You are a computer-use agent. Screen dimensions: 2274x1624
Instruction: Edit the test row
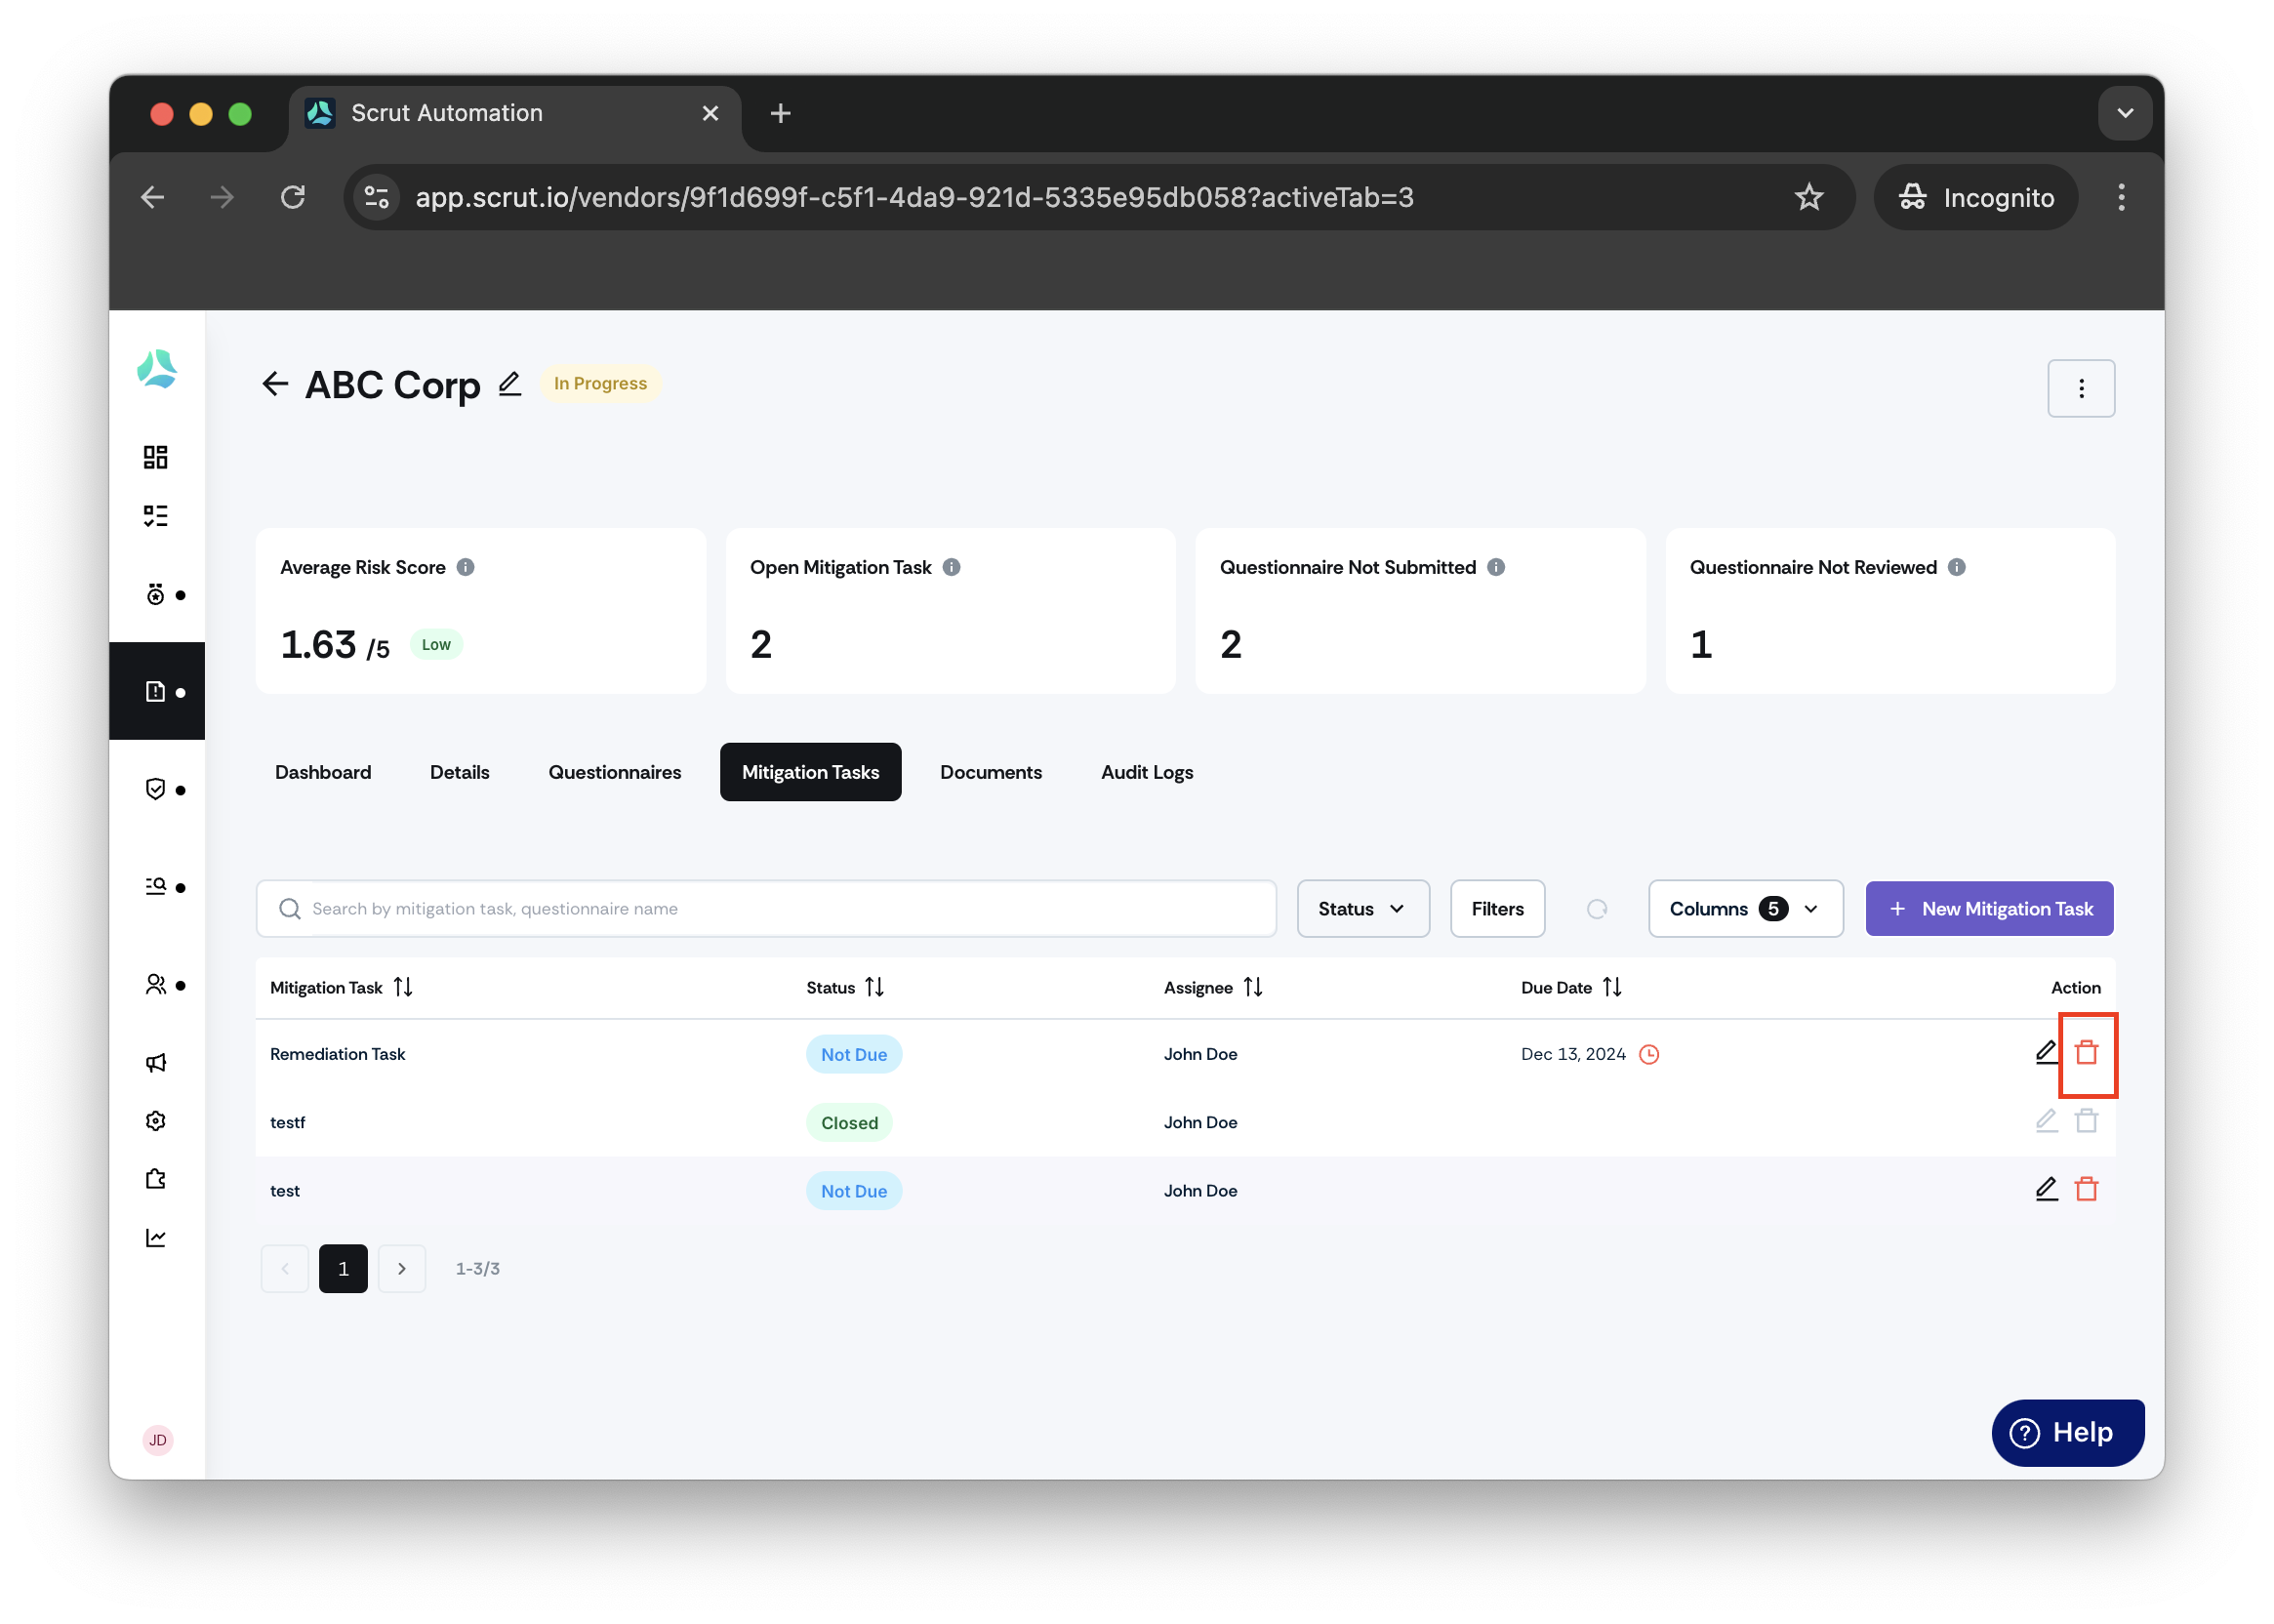2047,1190
